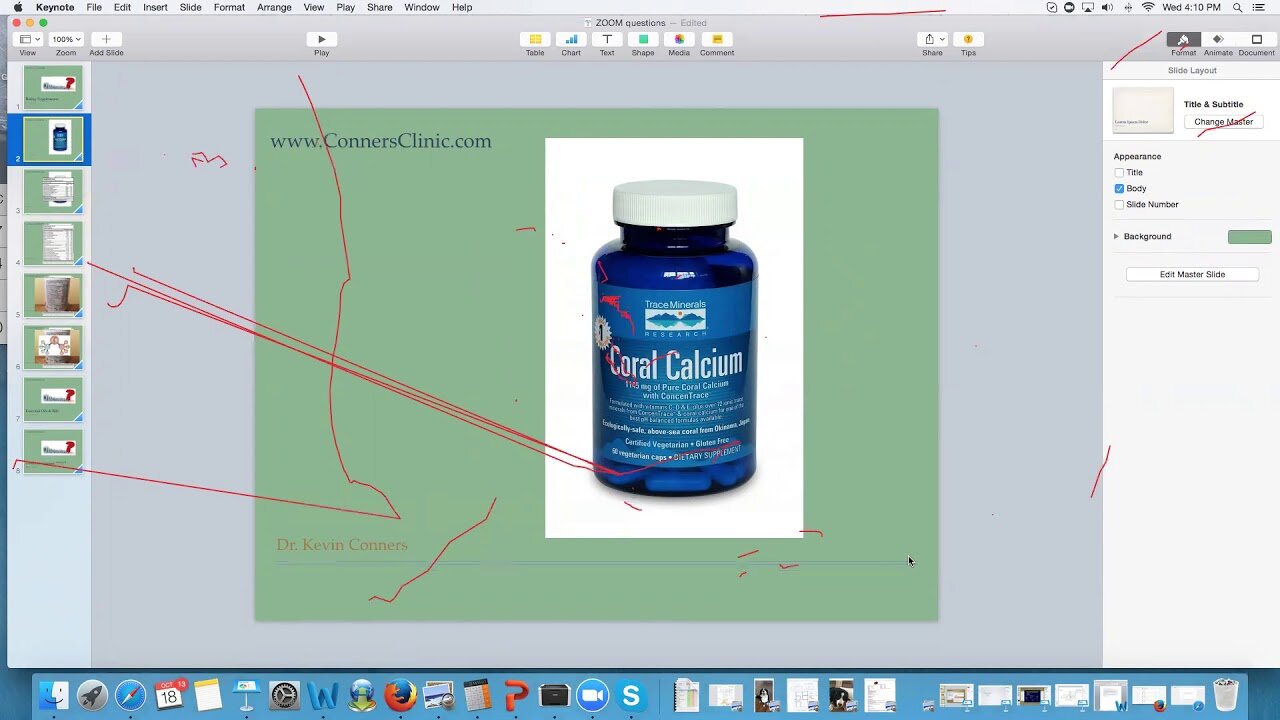Open Finder from the Dock
Viewport: 1280px width, 720px height.
(54, 695)
